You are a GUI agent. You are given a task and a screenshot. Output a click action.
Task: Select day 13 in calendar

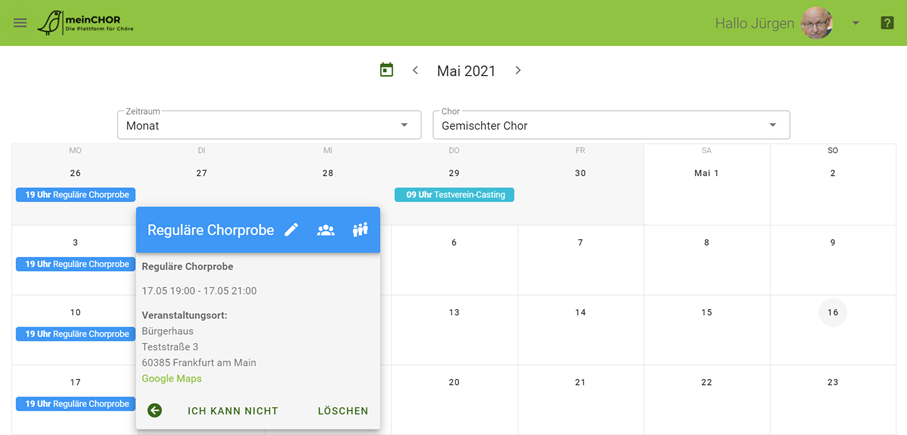coord(454,313)
